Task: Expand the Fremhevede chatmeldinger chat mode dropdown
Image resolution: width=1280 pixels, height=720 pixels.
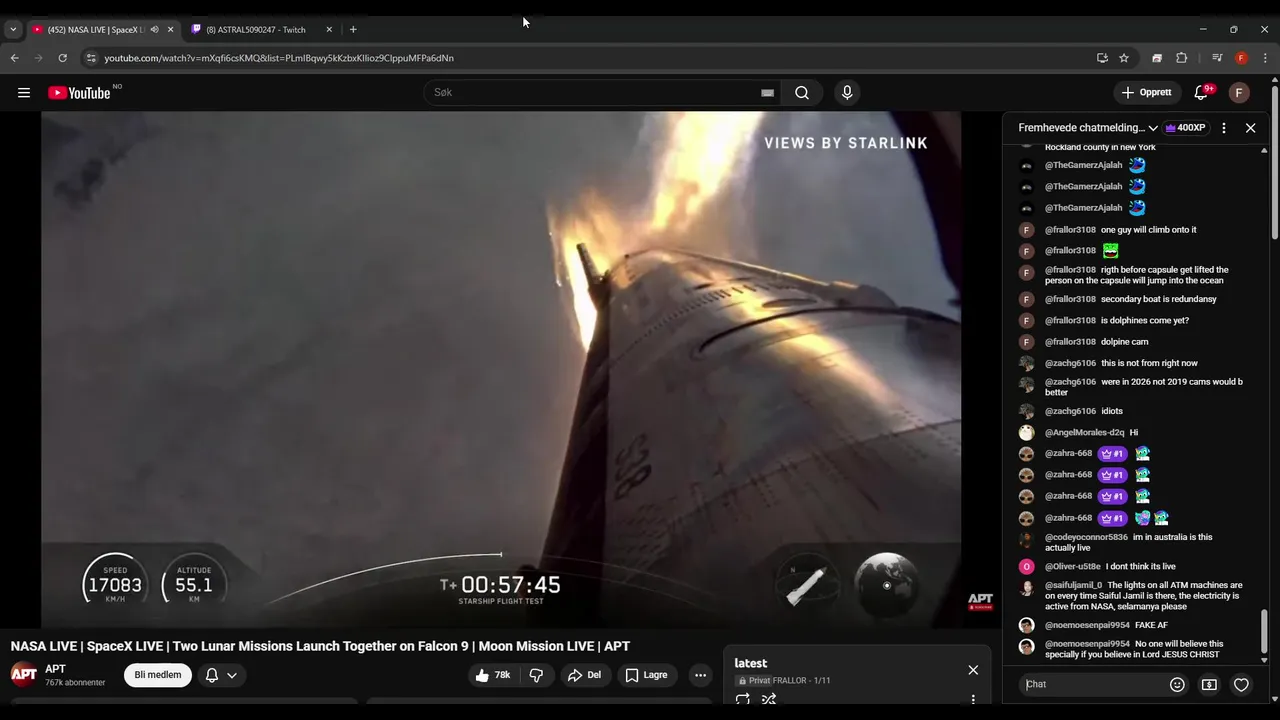Action: (x=1088, y=128)
